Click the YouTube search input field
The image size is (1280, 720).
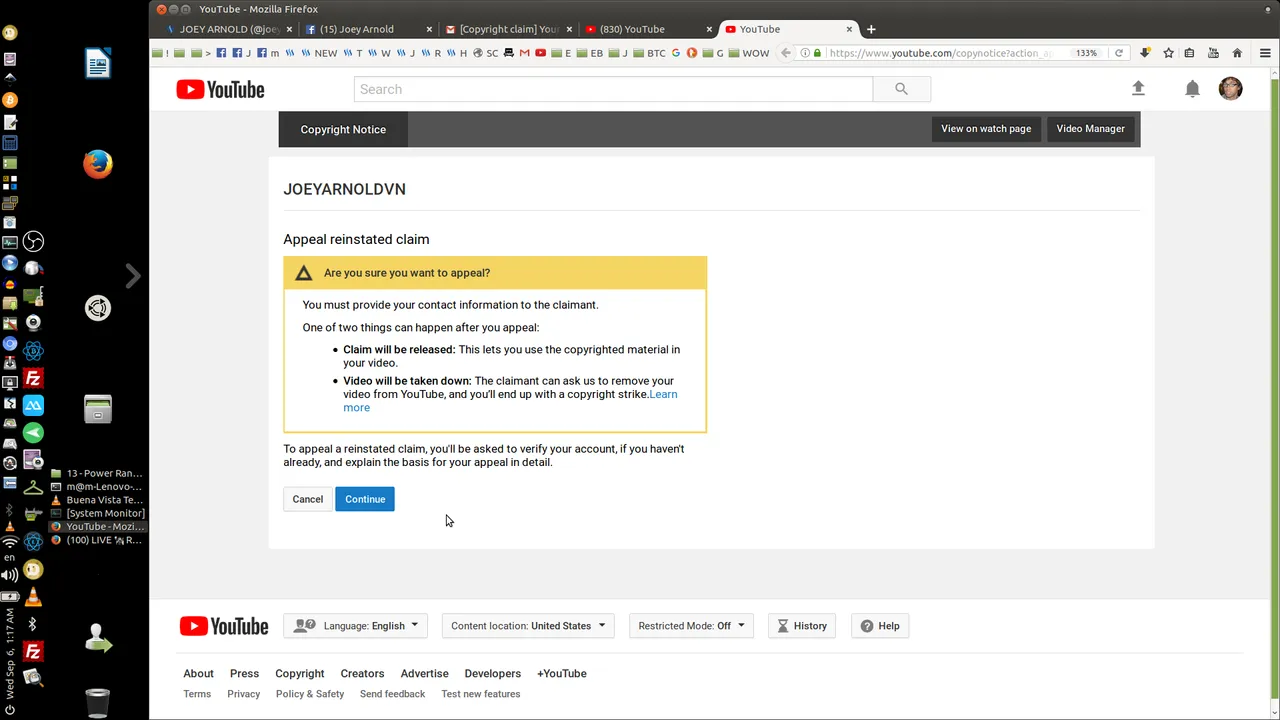[x=613, y=89]
